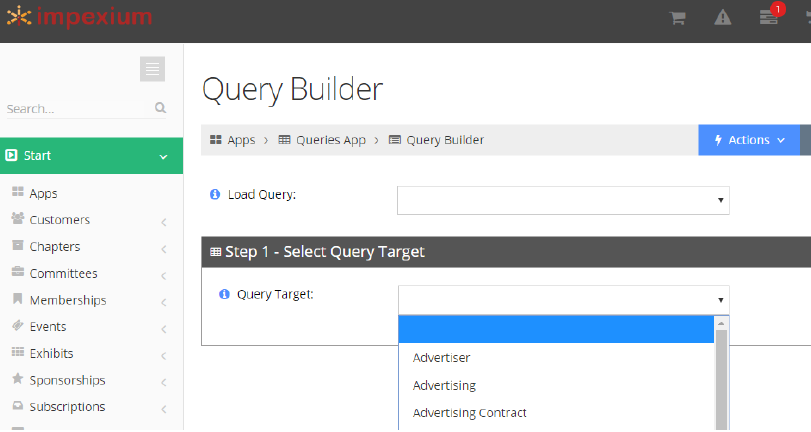Click the Memberships bookmark icon

point(18,299)
